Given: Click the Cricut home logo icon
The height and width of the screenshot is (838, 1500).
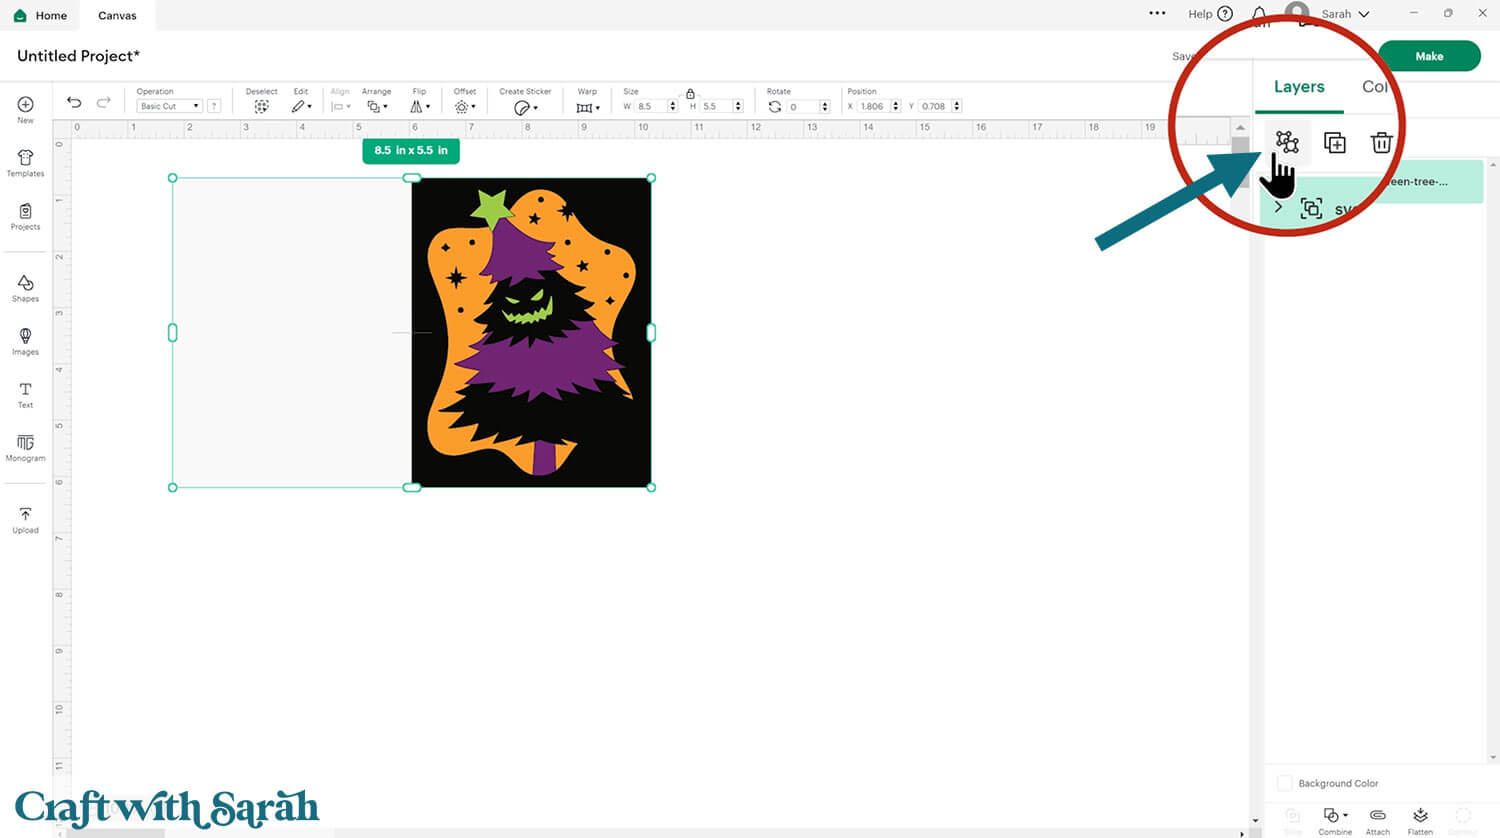Looking at the screenshot, I should pos(20,15).
